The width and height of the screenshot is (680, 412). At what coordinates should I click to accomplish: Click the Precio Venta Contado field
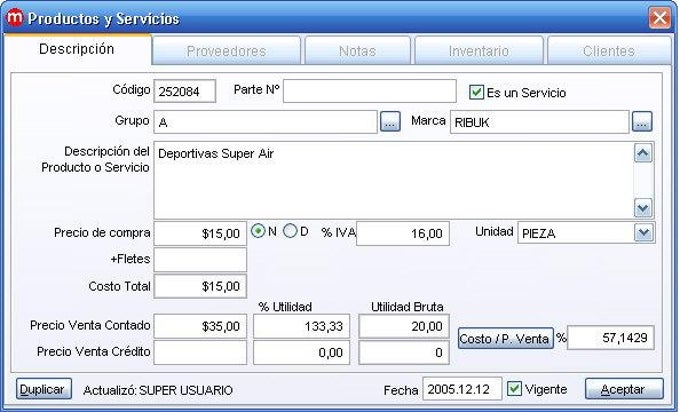coord(200,326)
